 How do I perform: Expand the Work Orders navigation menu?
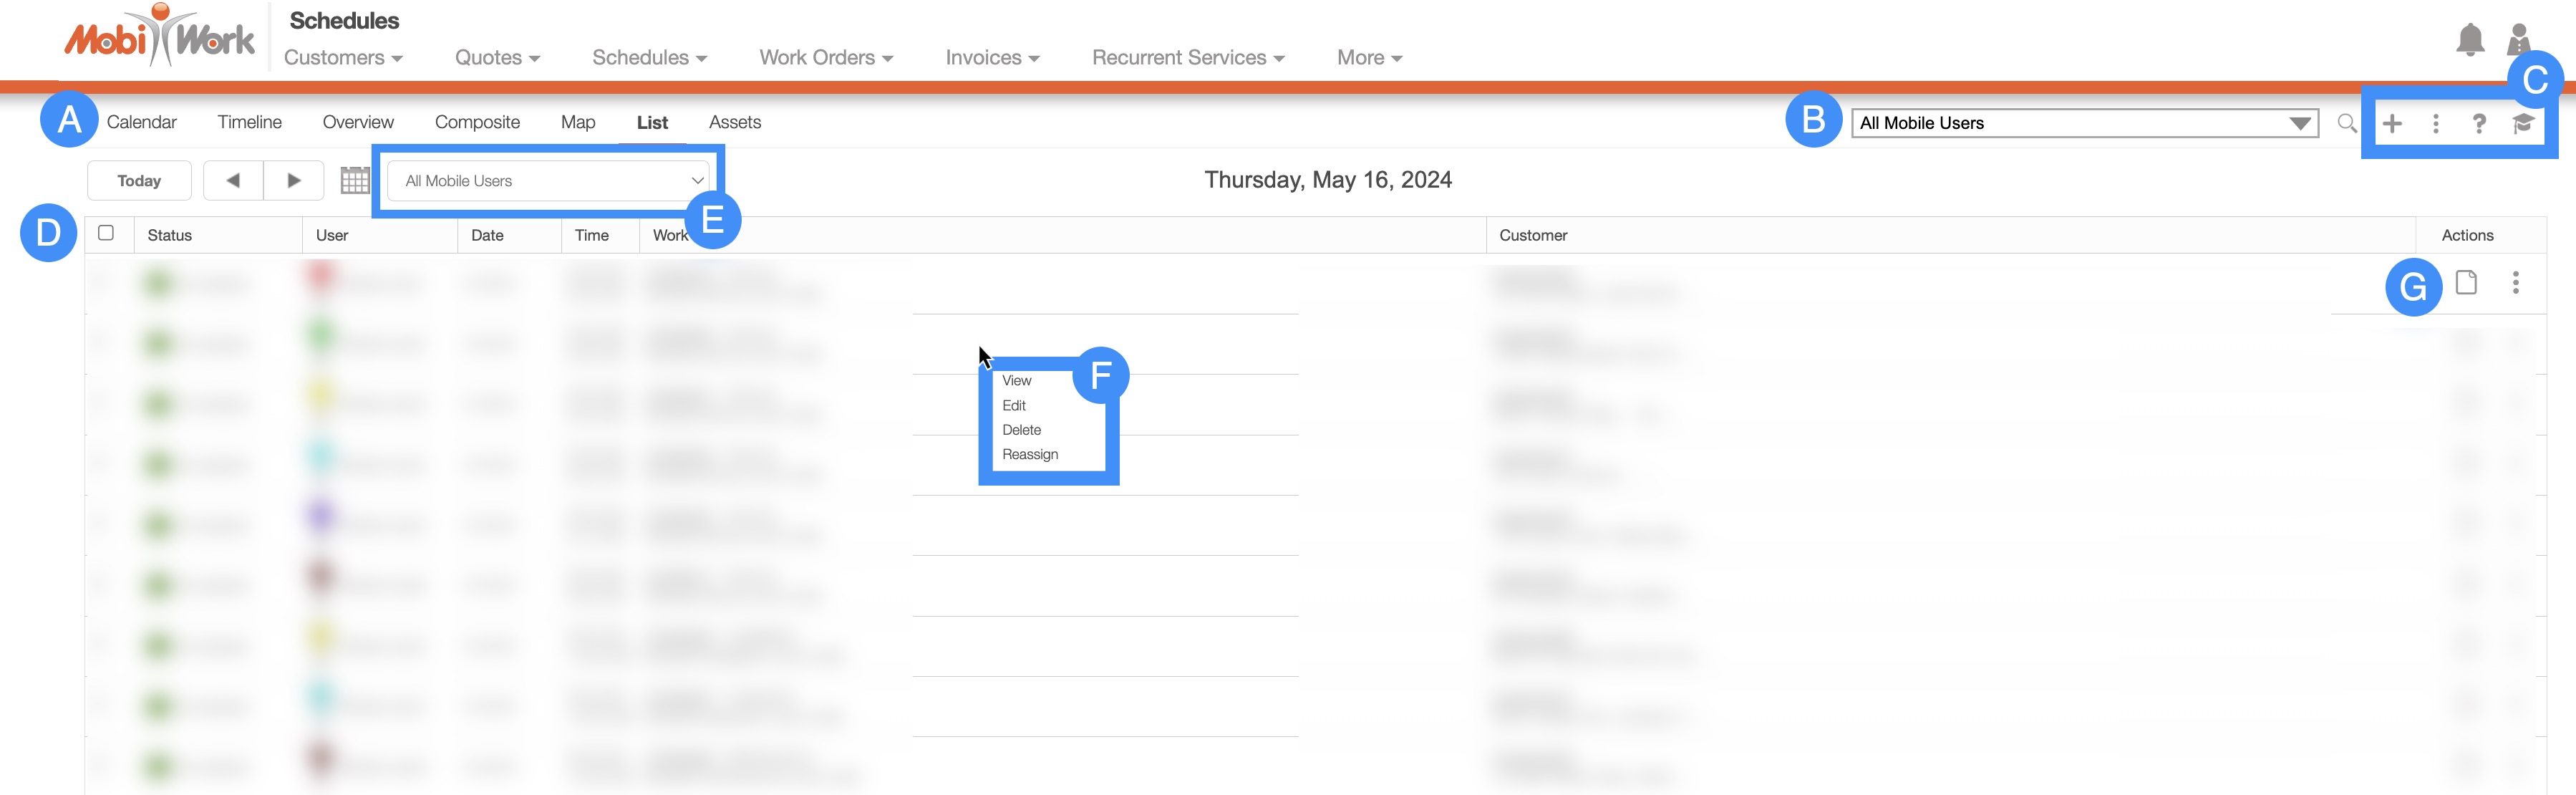[825, 58]
